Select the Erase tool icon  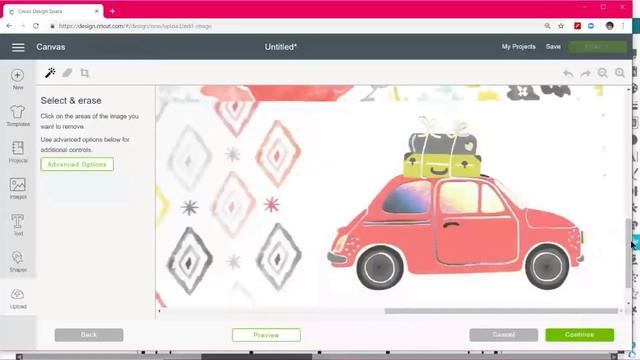pyautogui.click(x=67, y=73)
